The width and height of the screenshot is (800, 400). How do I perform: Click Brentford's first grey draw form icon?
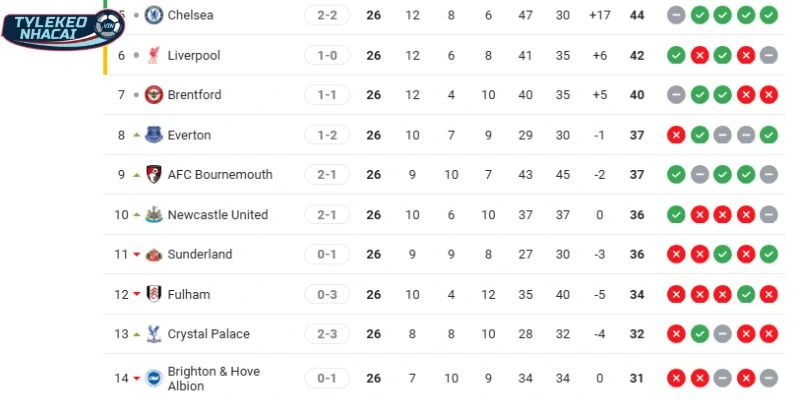(x=676, y=95)
